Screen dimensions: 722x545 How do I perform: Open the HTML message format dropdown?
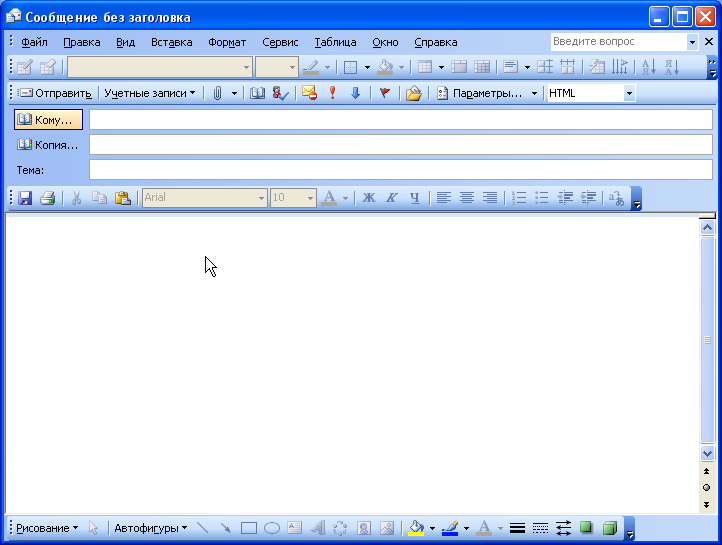tap(629, 93)
